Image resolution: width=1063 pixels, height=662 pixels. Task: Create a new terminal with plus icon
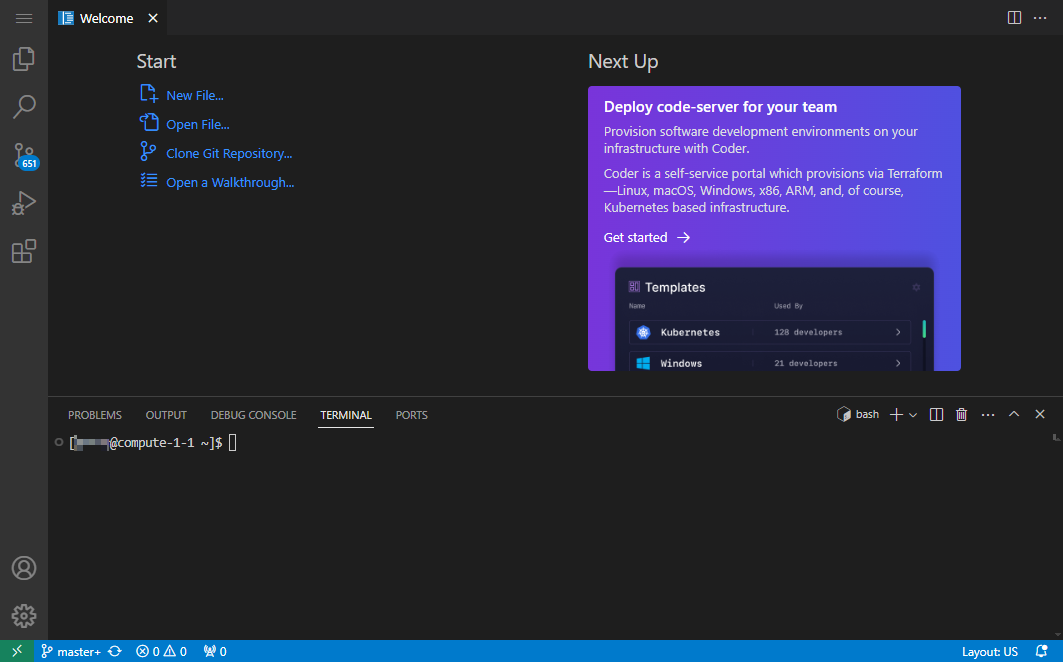pyautogui.click(x=896, y=414)
